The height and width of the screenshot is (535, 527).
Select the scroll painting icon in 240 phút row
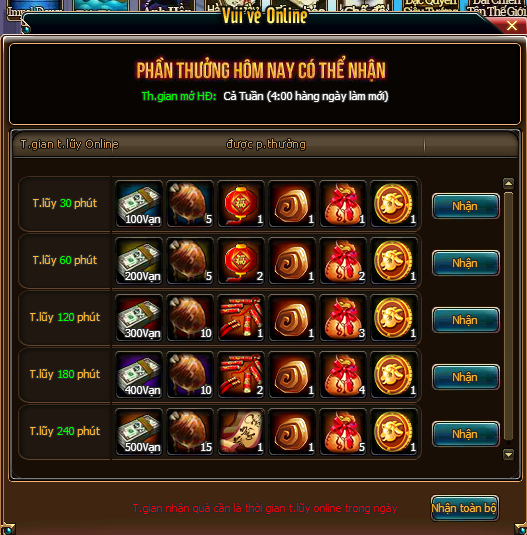241,432
